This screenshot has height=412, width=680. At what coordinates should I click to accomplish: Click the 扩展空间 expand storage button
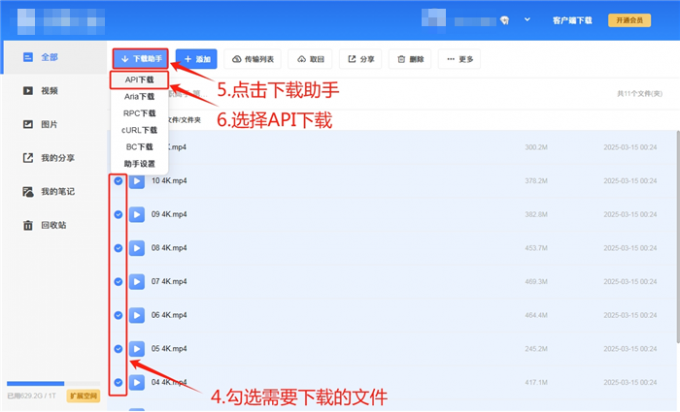[x=83, y=396]
